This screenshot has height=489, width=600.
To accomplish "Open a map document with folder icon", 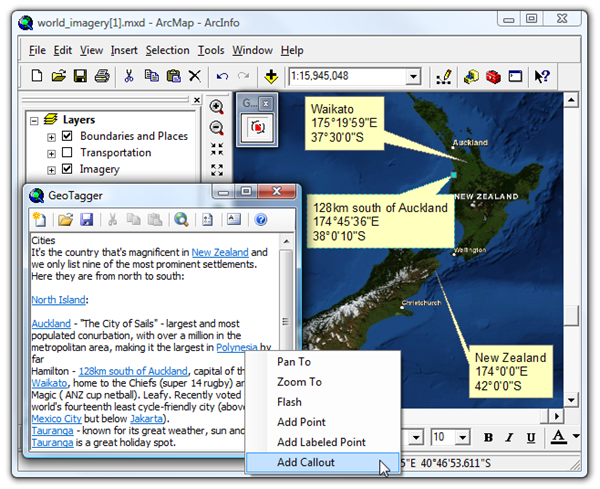I will click(x=59, y=76).
